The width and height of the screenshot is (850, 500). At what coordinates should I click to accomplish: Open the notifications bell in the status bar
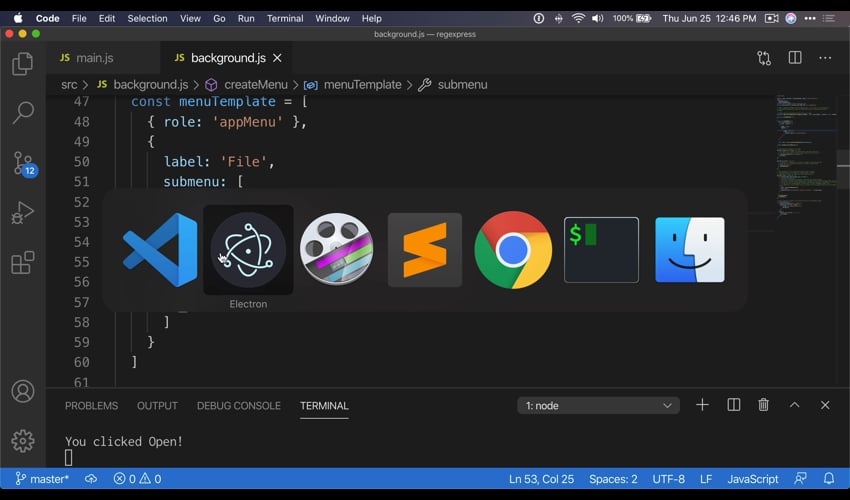point(829,479)
